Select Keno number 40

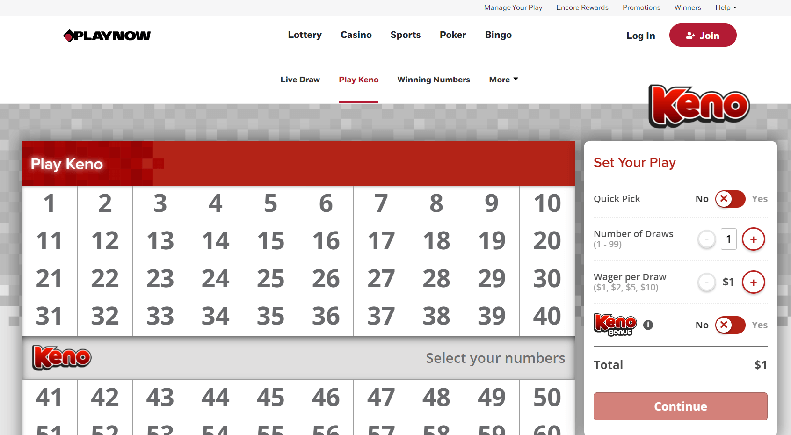[x=547, y=316]
